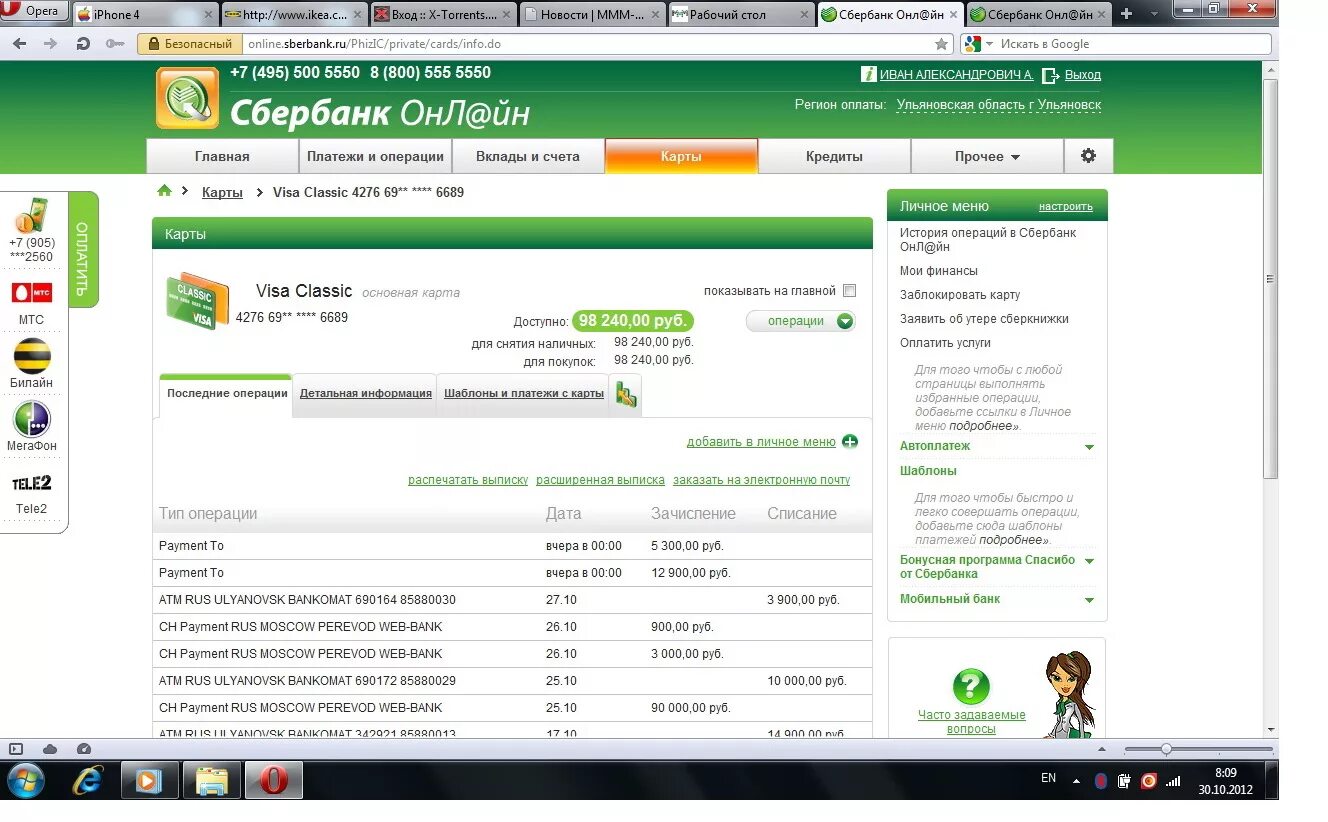Click region link Ульяновская область г Ульяновск
This screenshot has width=1328, height=822.
[x=998, y=105]
